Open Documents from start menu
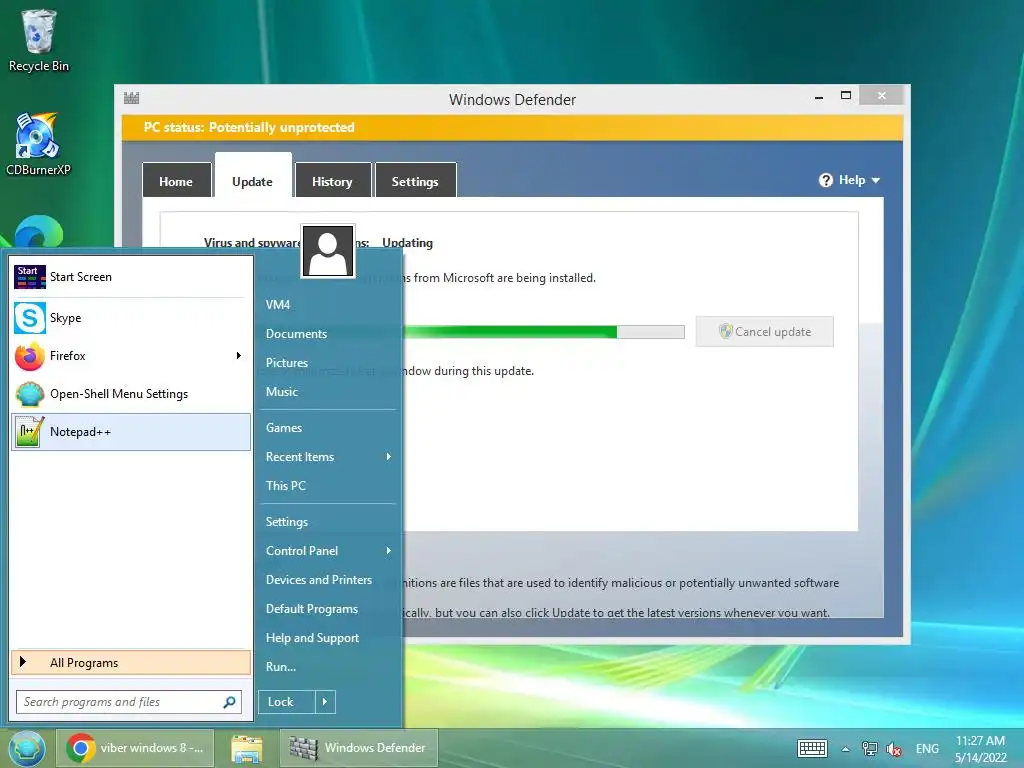 296,334
